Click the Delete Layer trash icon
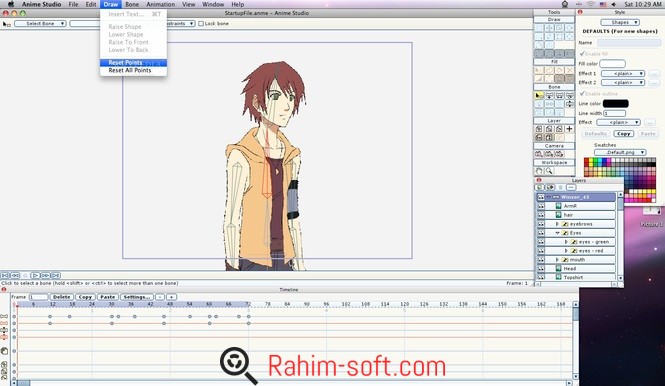The image size is (665, 386). 561,187
